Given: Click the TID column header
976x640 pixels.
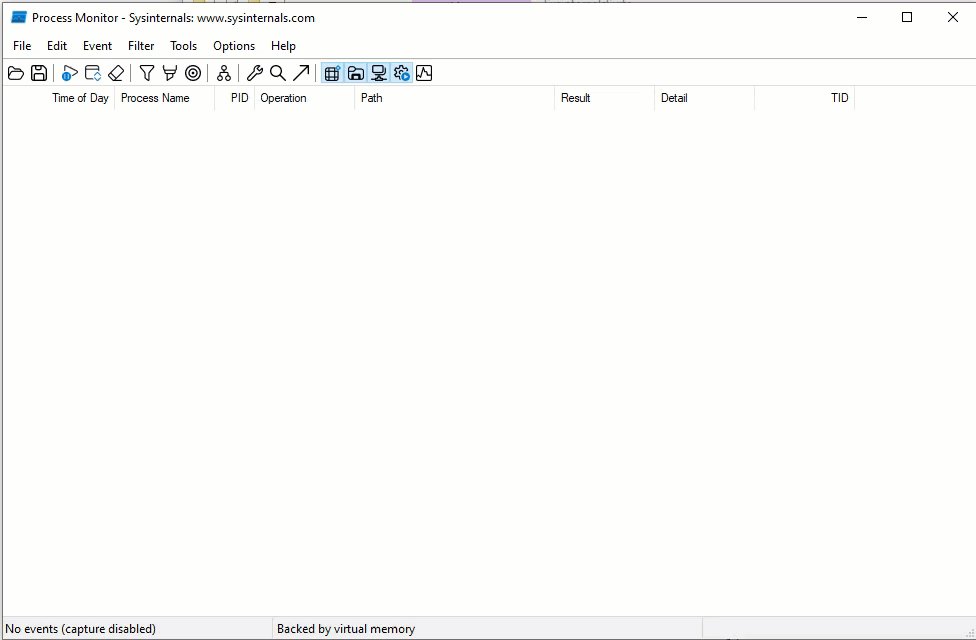Looking at the screenshot, I should point(805,98).
